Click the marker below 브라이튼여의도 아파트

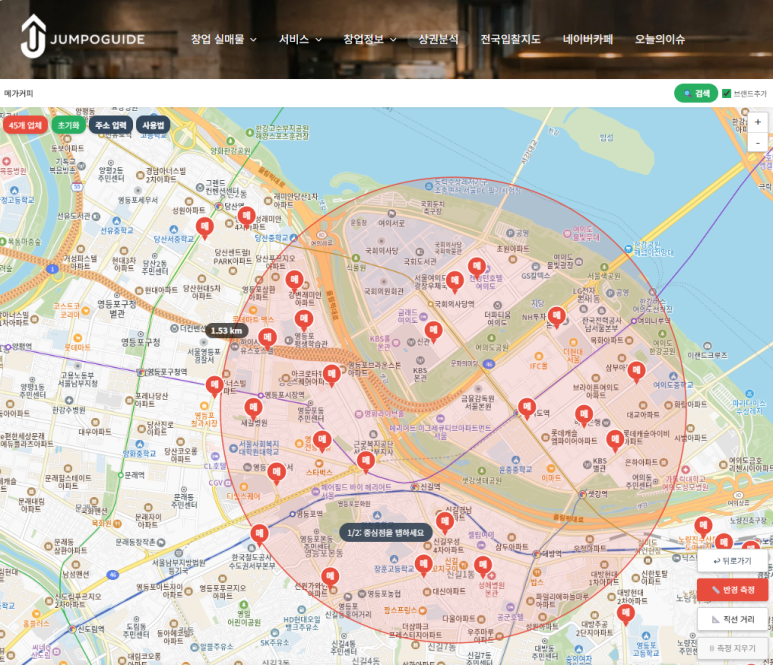click(x=584, y=416)
